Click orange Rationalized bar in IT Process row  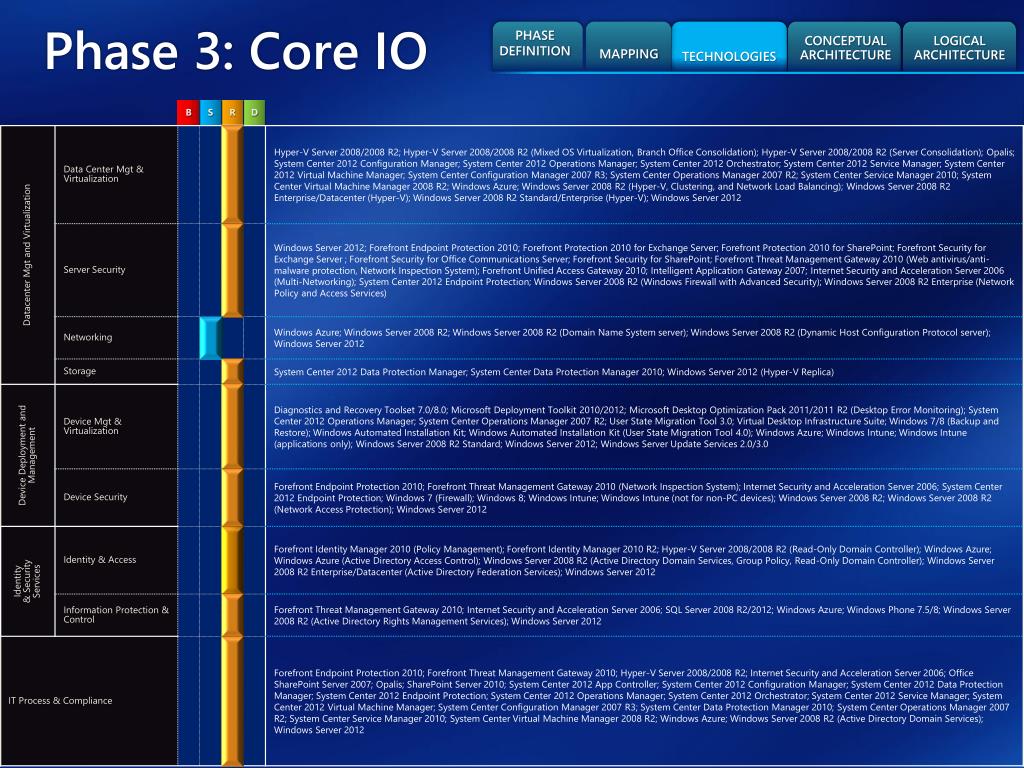click(232, 701)
